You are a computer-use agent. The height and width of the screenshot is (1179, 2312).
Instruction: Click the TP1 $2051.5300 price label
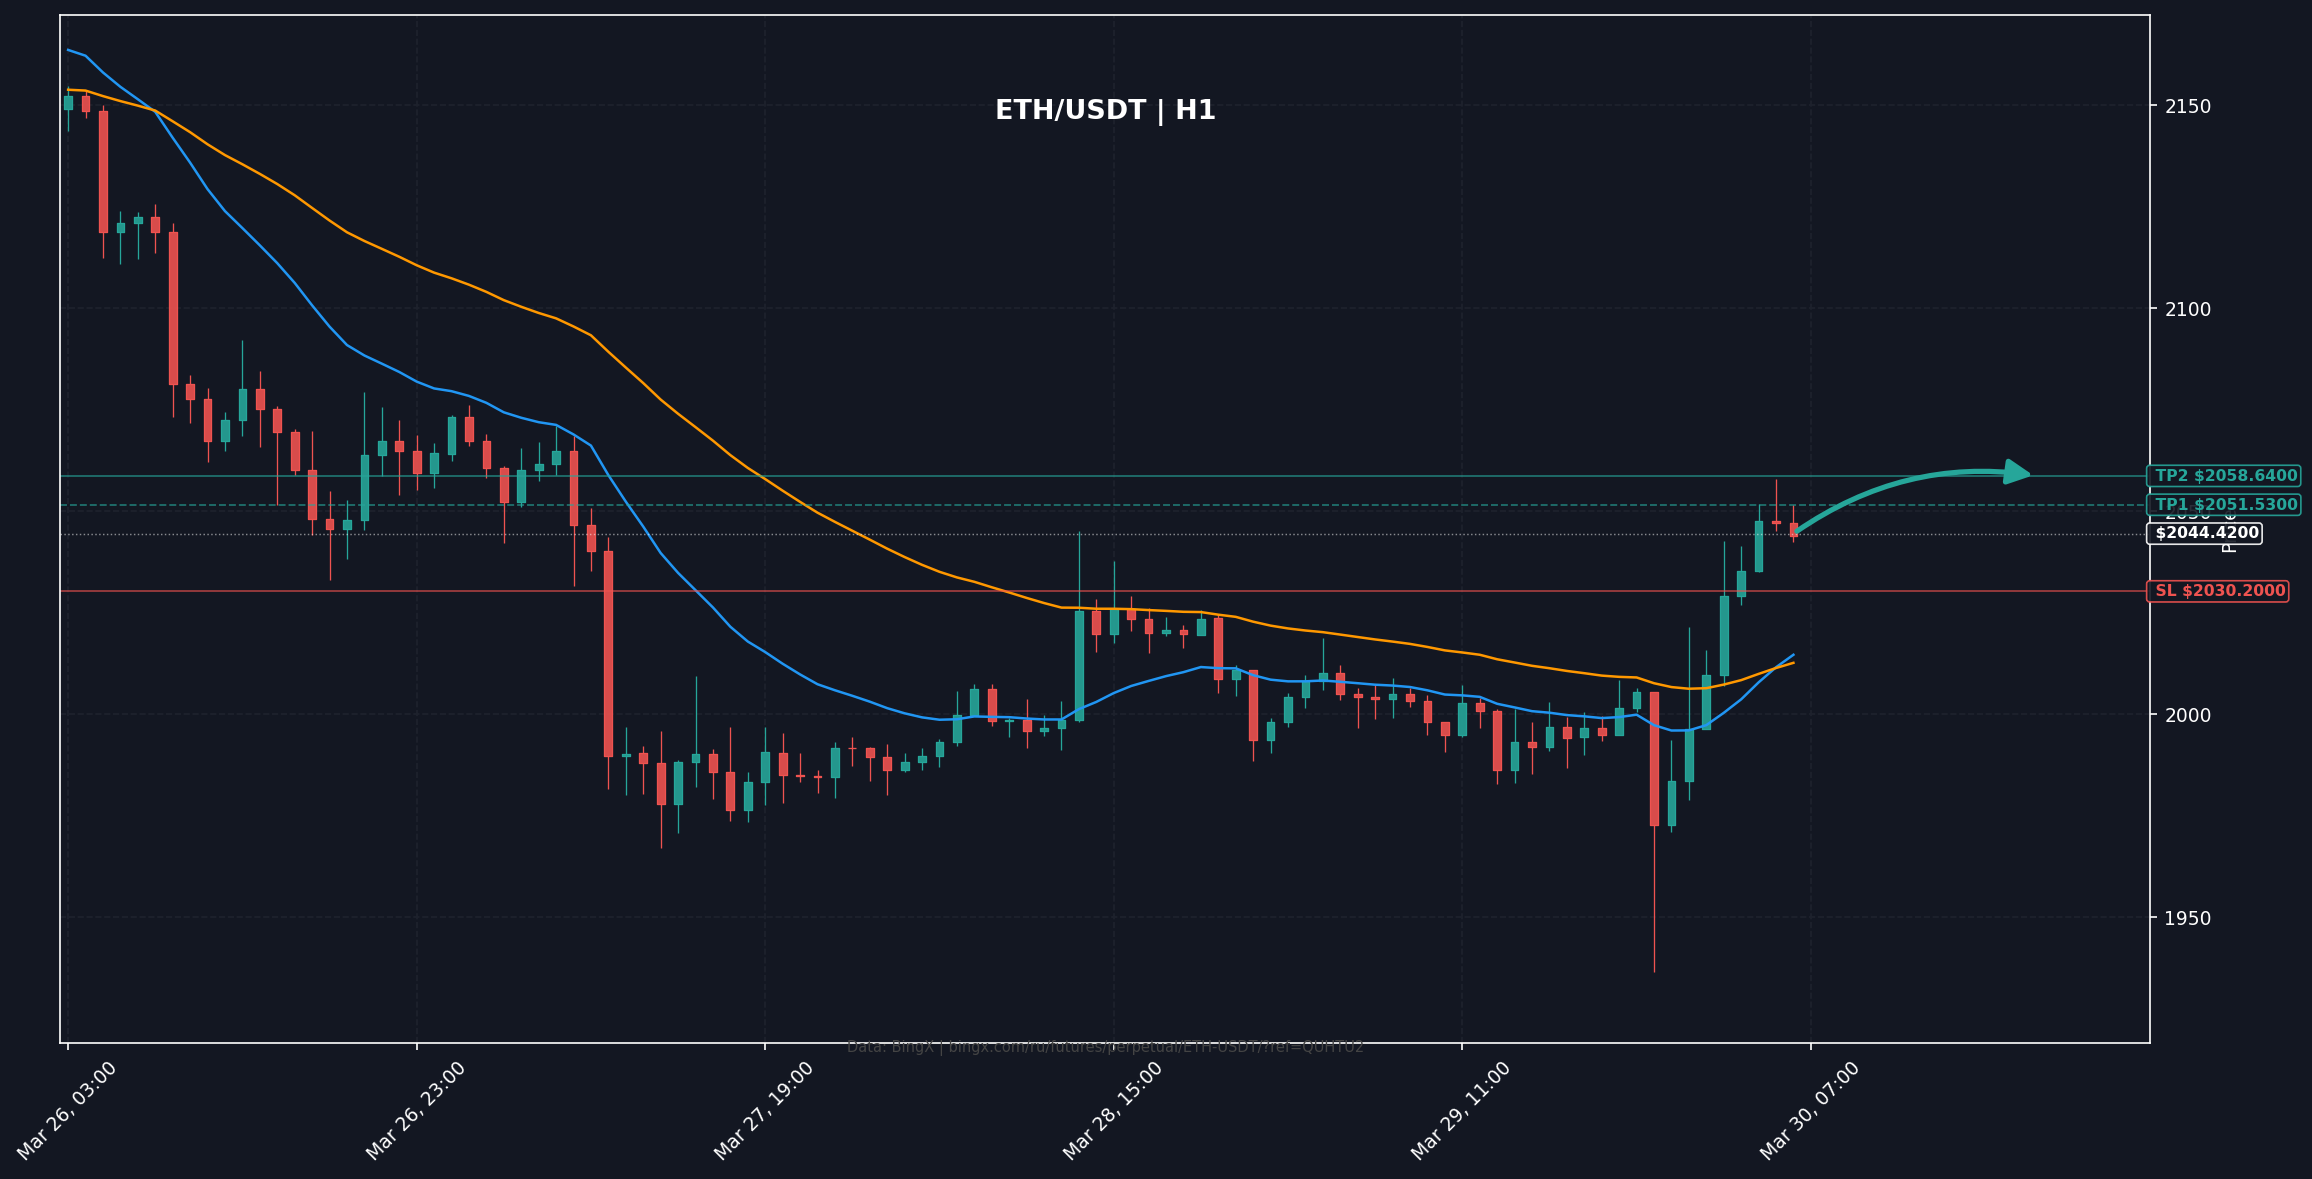2225,505
